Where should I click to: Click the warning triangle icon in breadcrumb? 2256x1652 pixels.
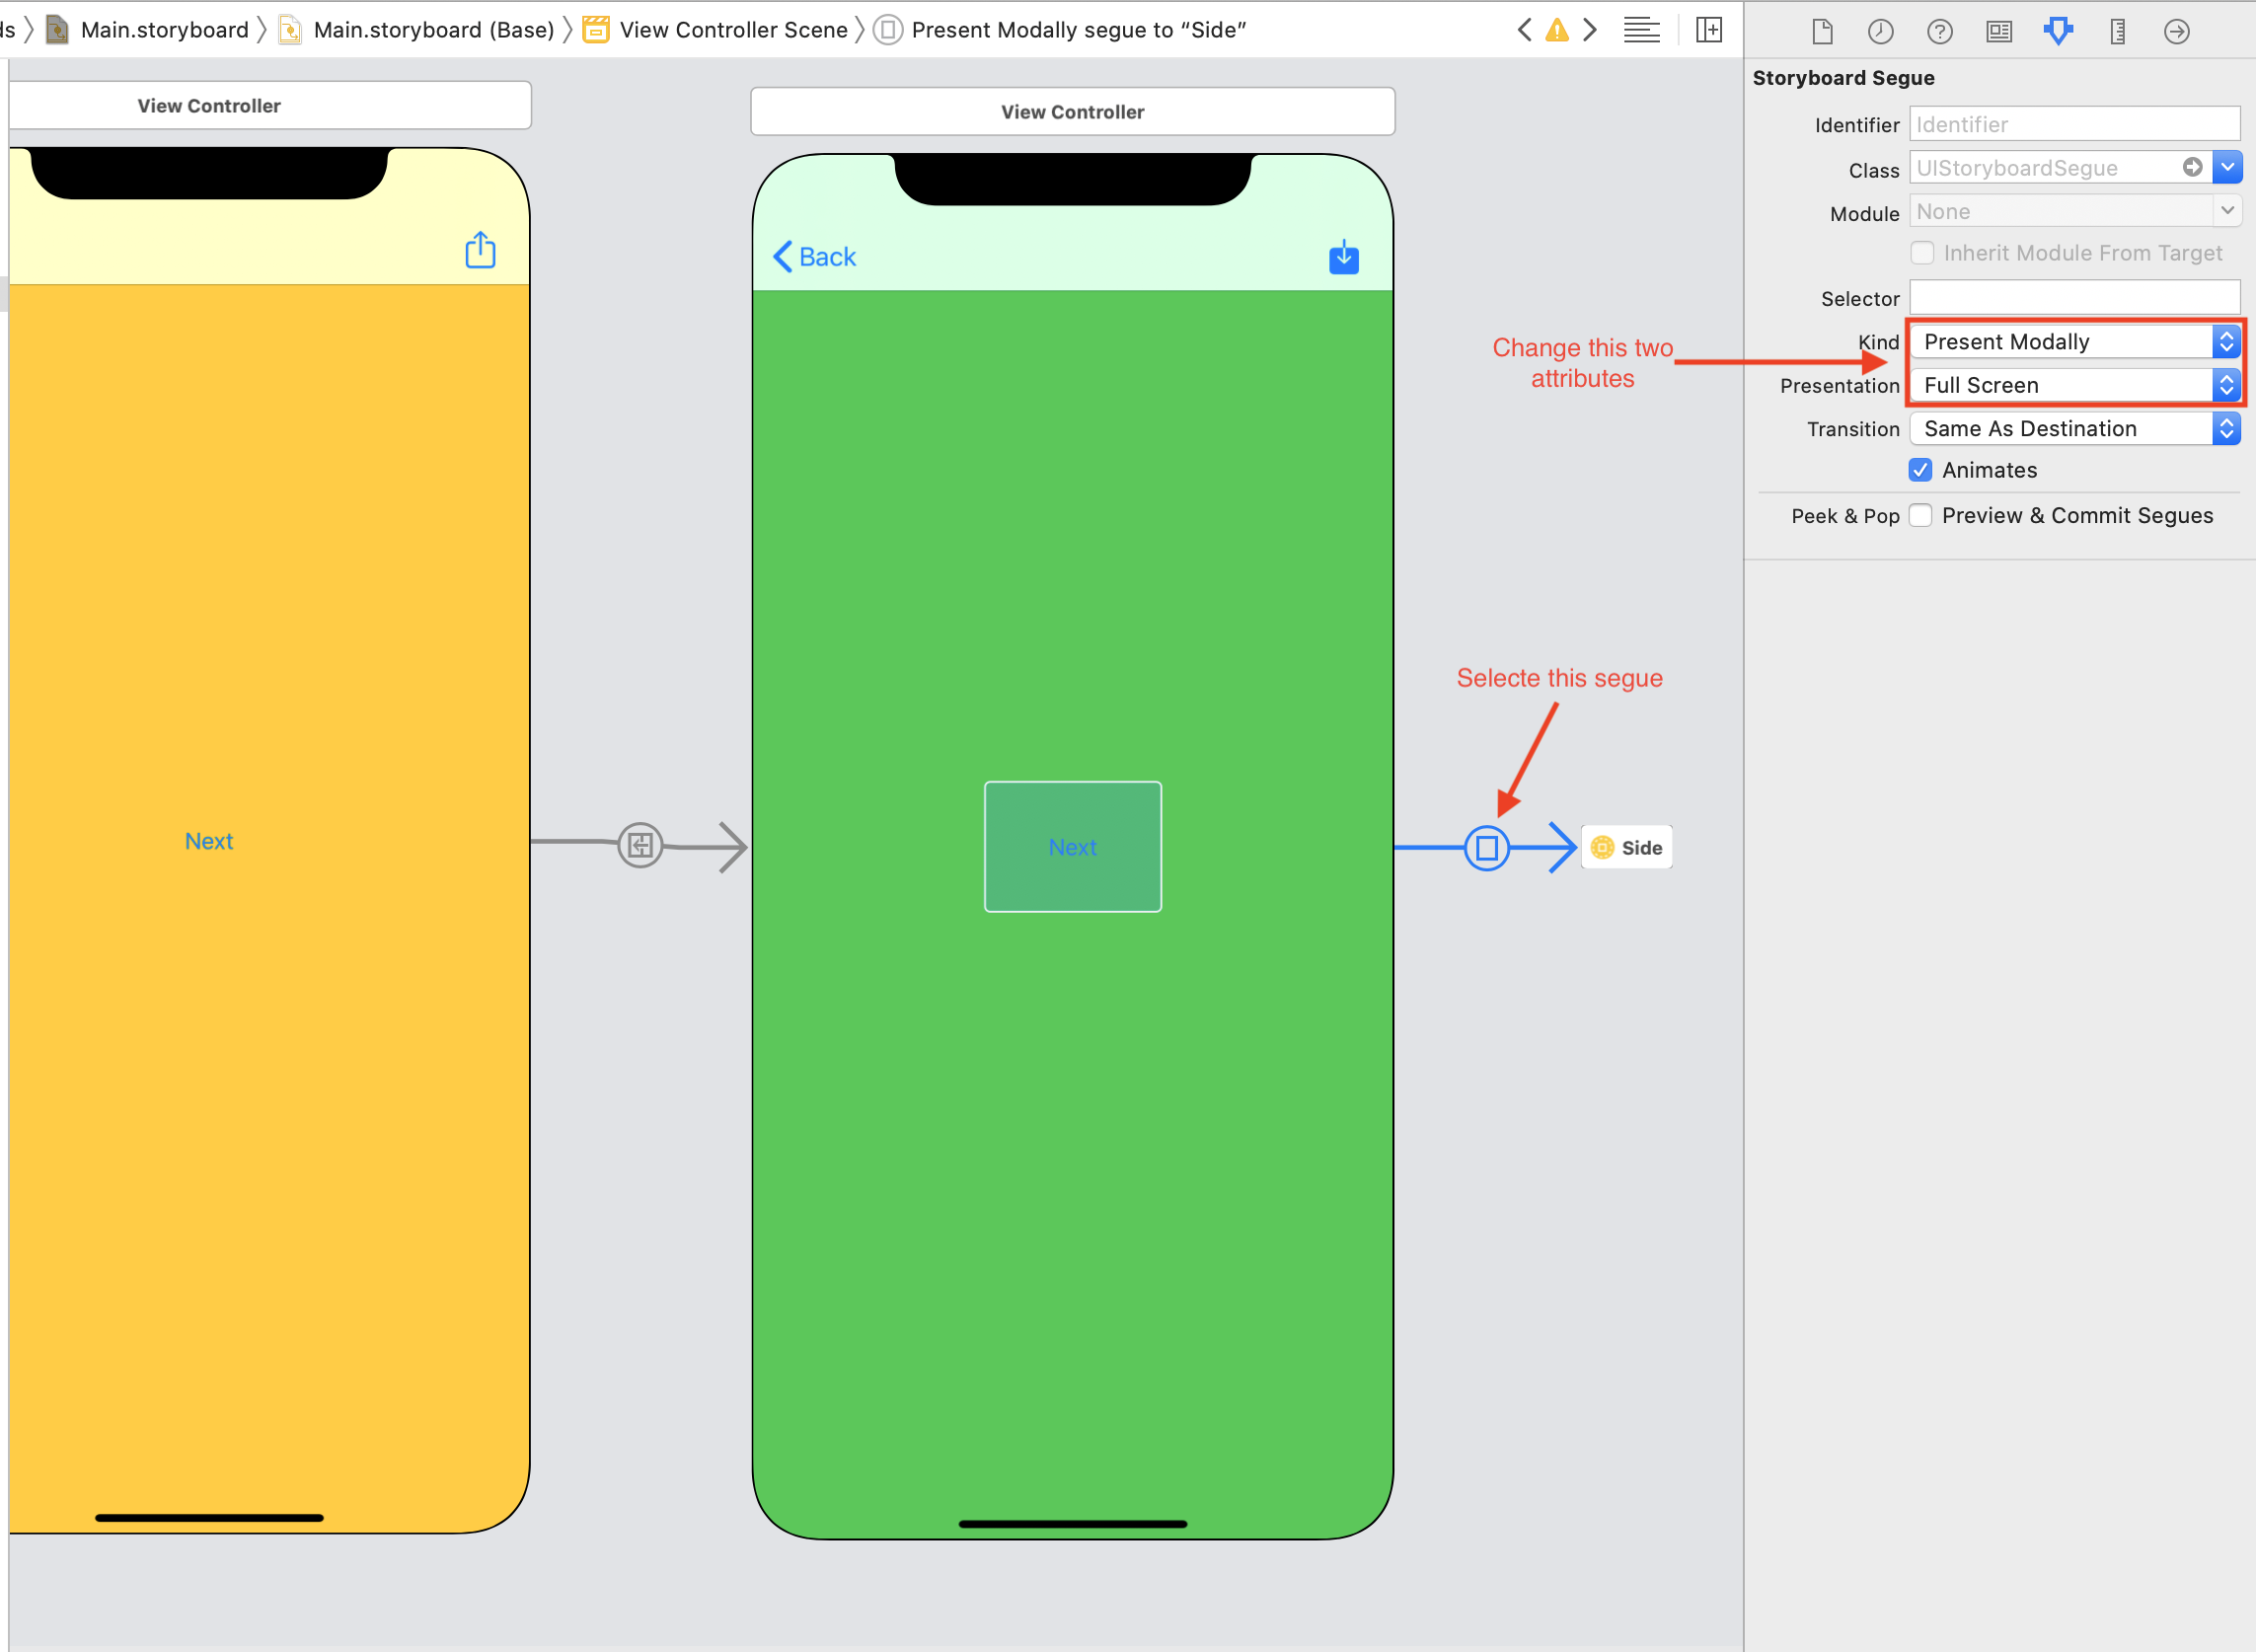pyautogui.click(x=1557, y=28)
